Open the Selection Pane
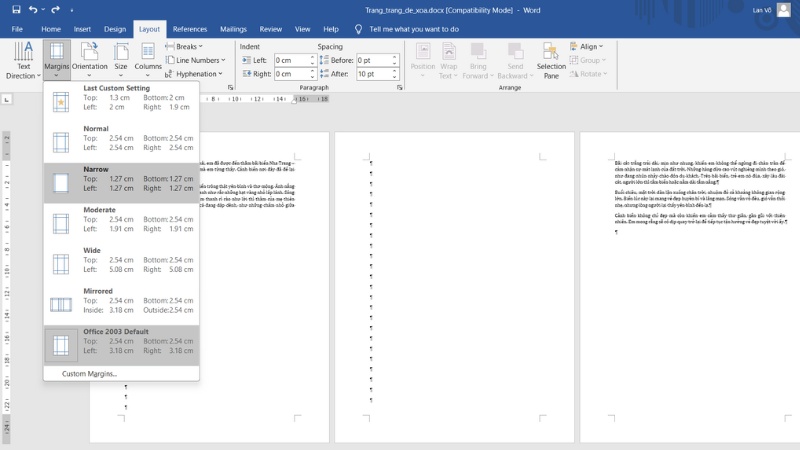Viewport: 800px width, 450px height. (551, 59)
